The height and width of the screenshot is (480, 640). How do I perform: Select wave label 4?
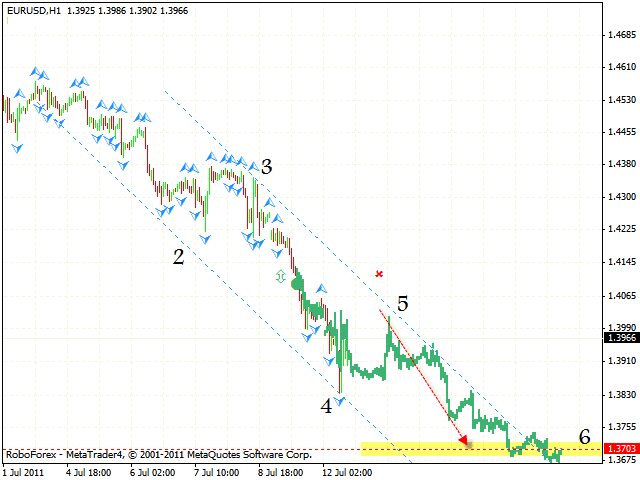coord(326,406)
